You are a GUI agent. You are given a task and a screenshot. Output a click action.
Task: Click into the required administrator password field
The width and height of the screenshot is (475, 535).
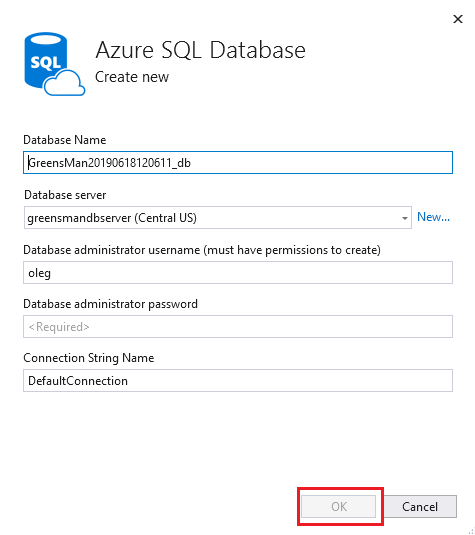pyautogui.click(x=238, y=327)
